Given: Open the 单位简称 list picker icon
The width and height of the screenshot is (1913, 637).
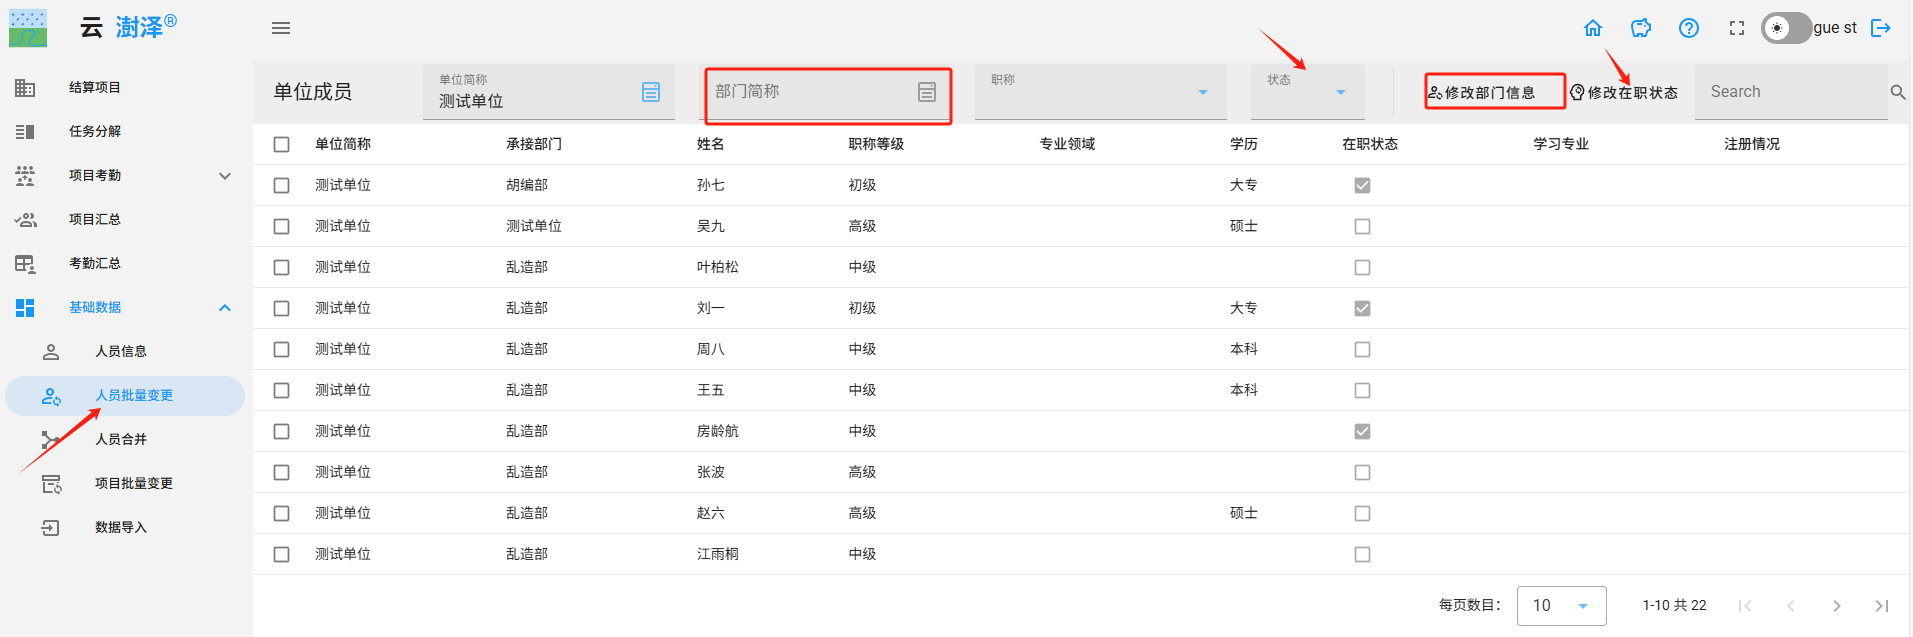Looking at the screenshot, I should (651, 92).
